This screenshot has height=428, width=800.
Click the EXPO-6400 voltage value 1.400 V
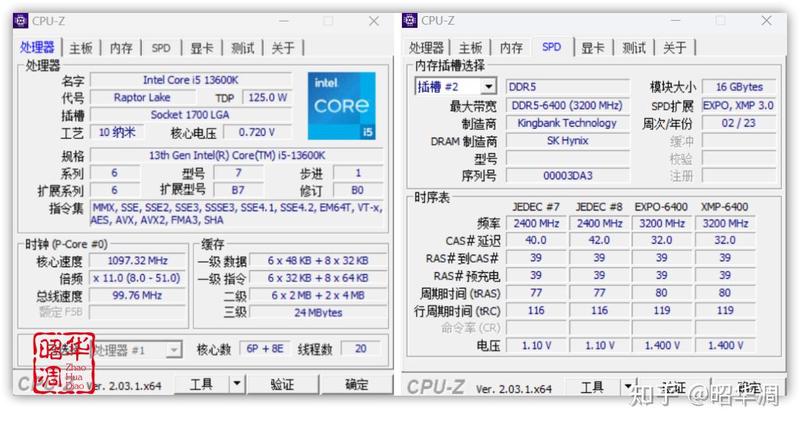coord(662,346)
